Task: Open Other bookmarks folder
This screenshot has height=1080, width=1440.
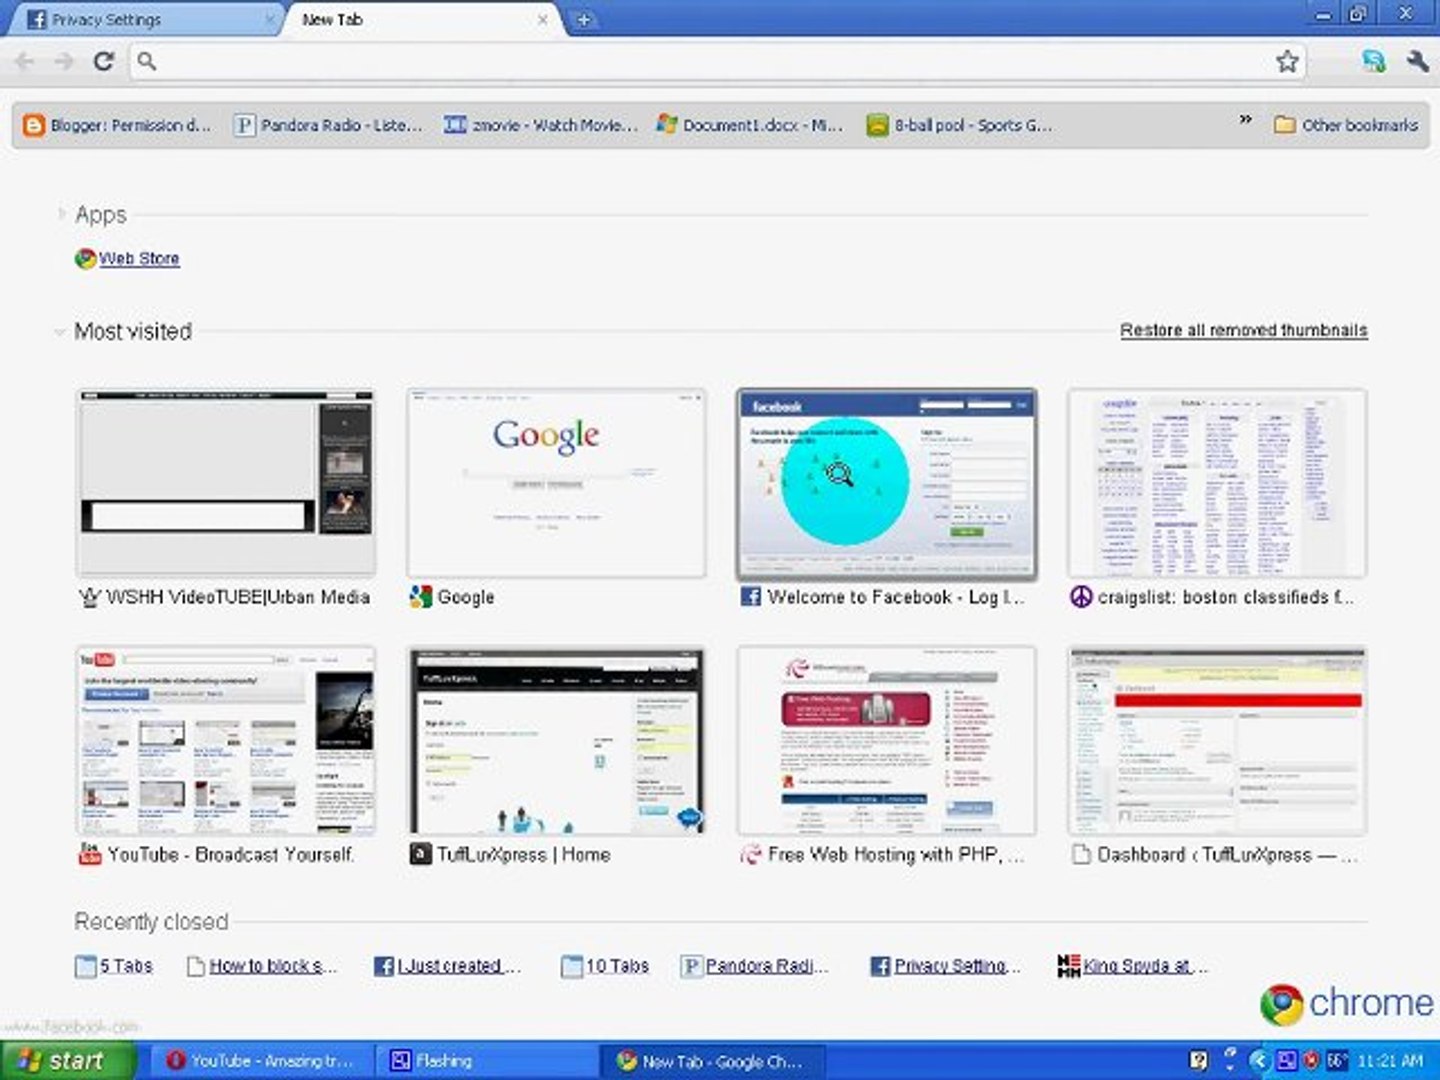Action: [1346, 125]
